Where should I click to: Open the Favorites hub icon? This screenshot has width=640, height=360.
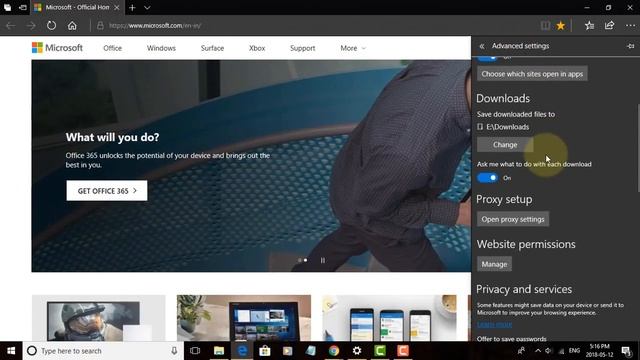click(589, 25)
